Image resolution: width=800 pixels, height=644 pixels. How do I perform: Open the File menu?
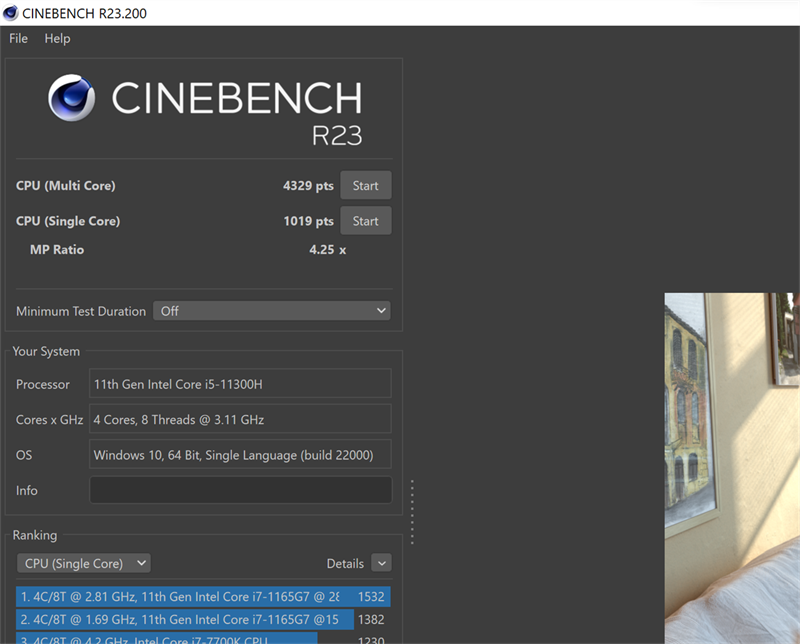(17, 39)
